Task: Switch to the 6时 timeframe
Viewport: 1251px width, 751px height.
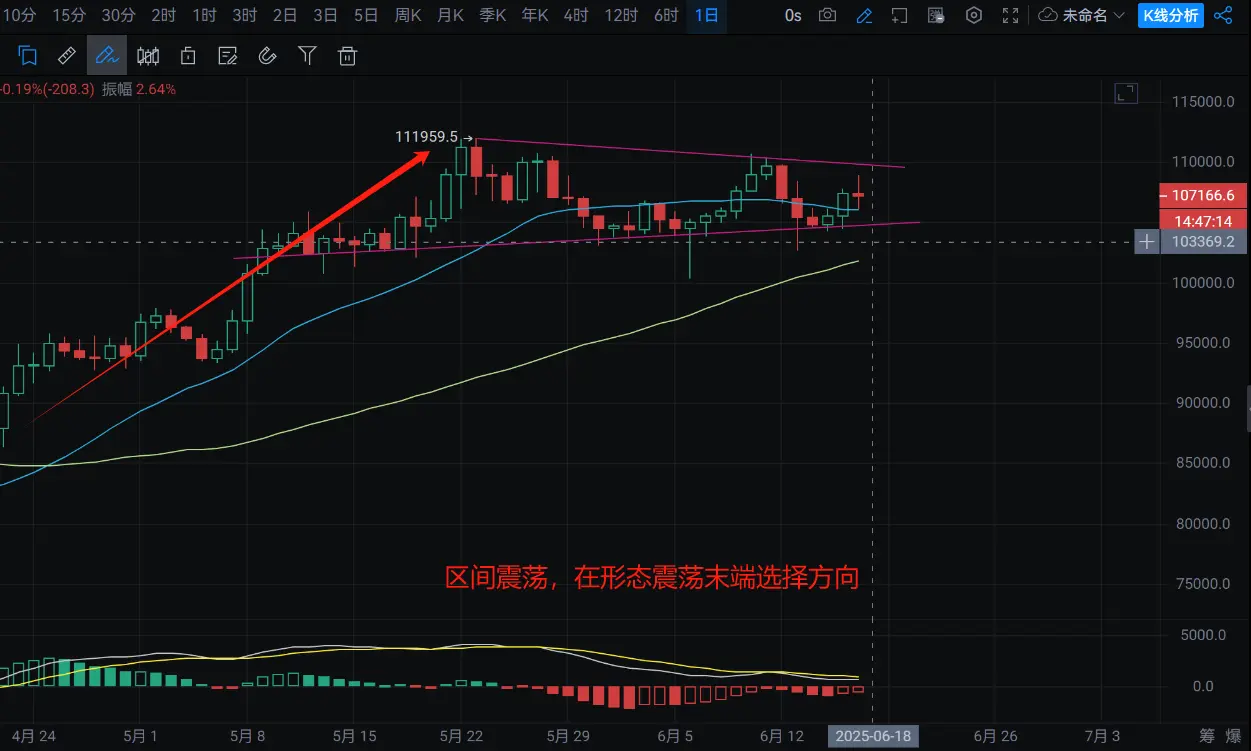Action: [666, 15]
